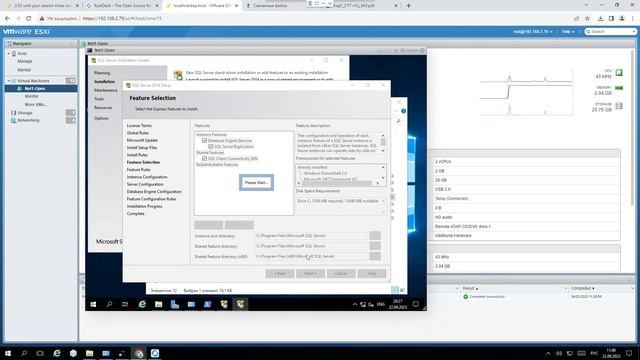
Task: Select Planning in the SQL Installation Center
Action: click(x=102, y=73)
